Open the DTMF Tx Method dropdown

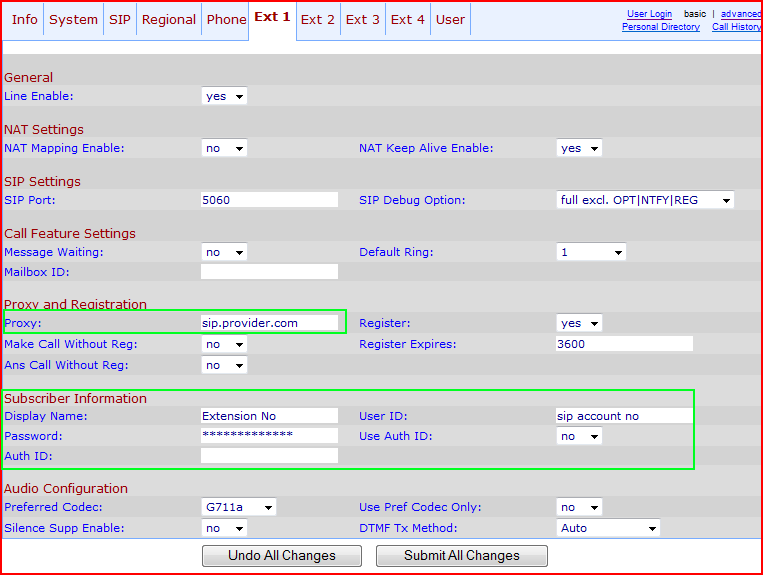[x=608, y=528]
